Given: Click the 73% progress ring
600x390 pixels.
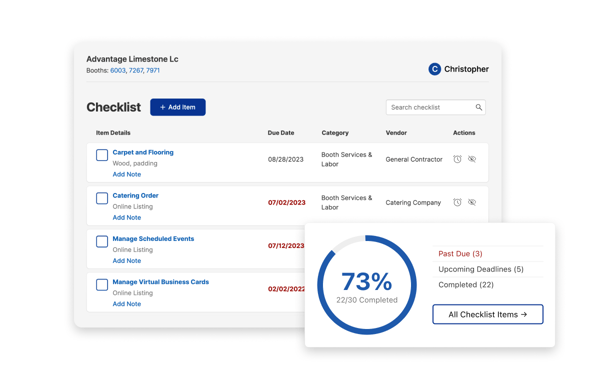Looking at the screenshot, I should pyautogui.click(x=367, y=285).
